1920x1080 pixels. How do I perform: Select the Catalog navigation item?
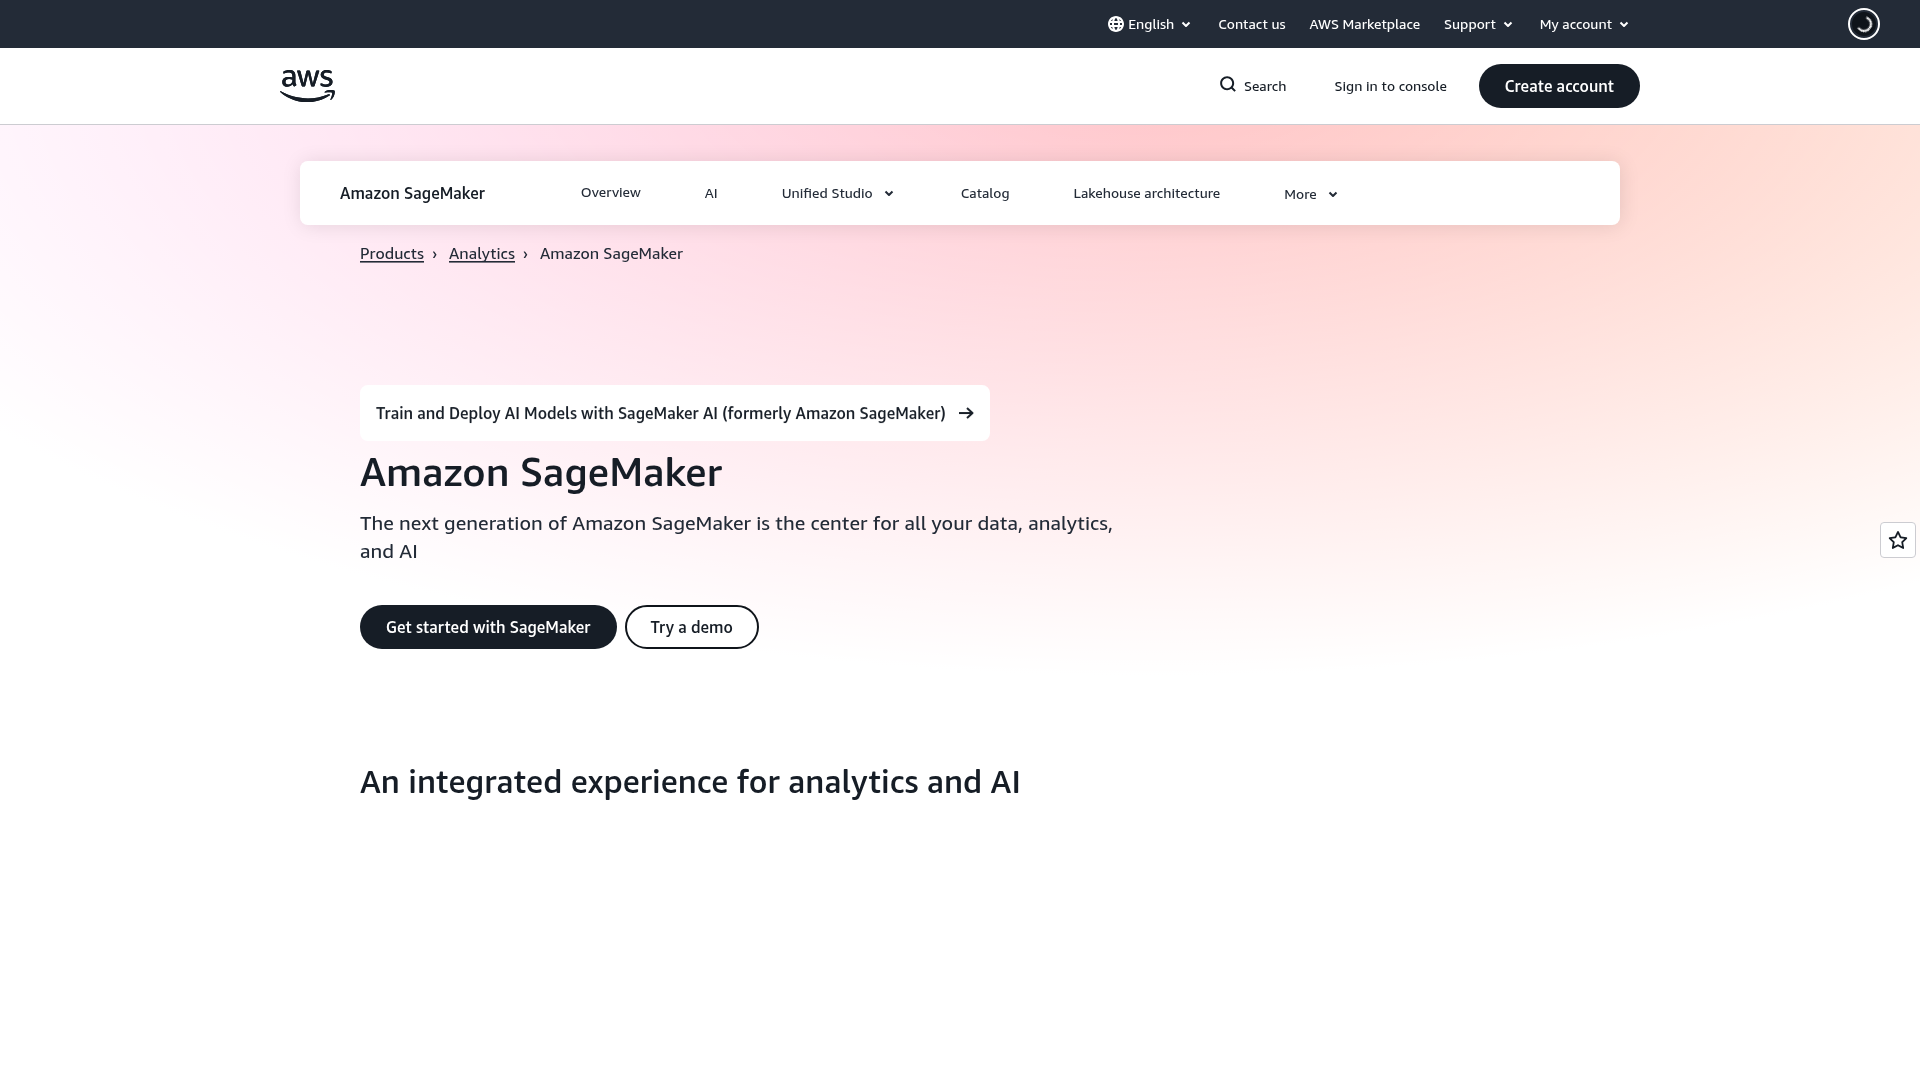[x=985, y=193]
